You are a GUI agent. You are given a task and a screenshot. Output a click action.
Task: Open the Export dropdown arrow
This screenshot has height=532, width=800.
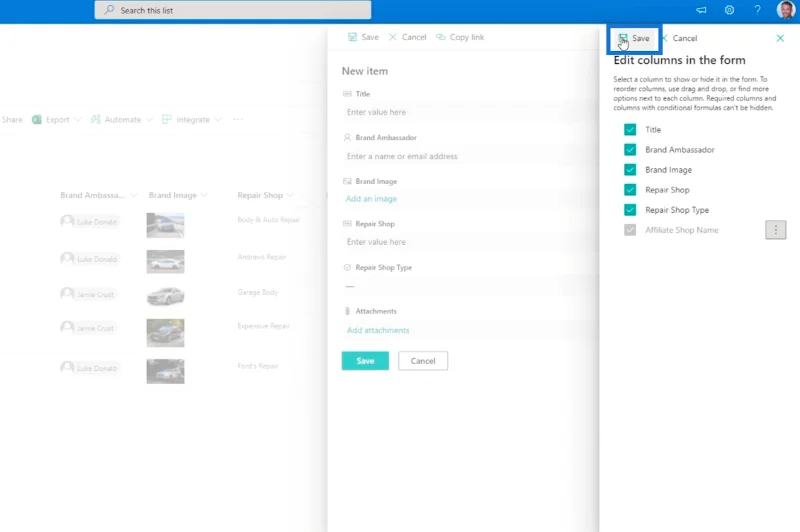click(78, 120)
